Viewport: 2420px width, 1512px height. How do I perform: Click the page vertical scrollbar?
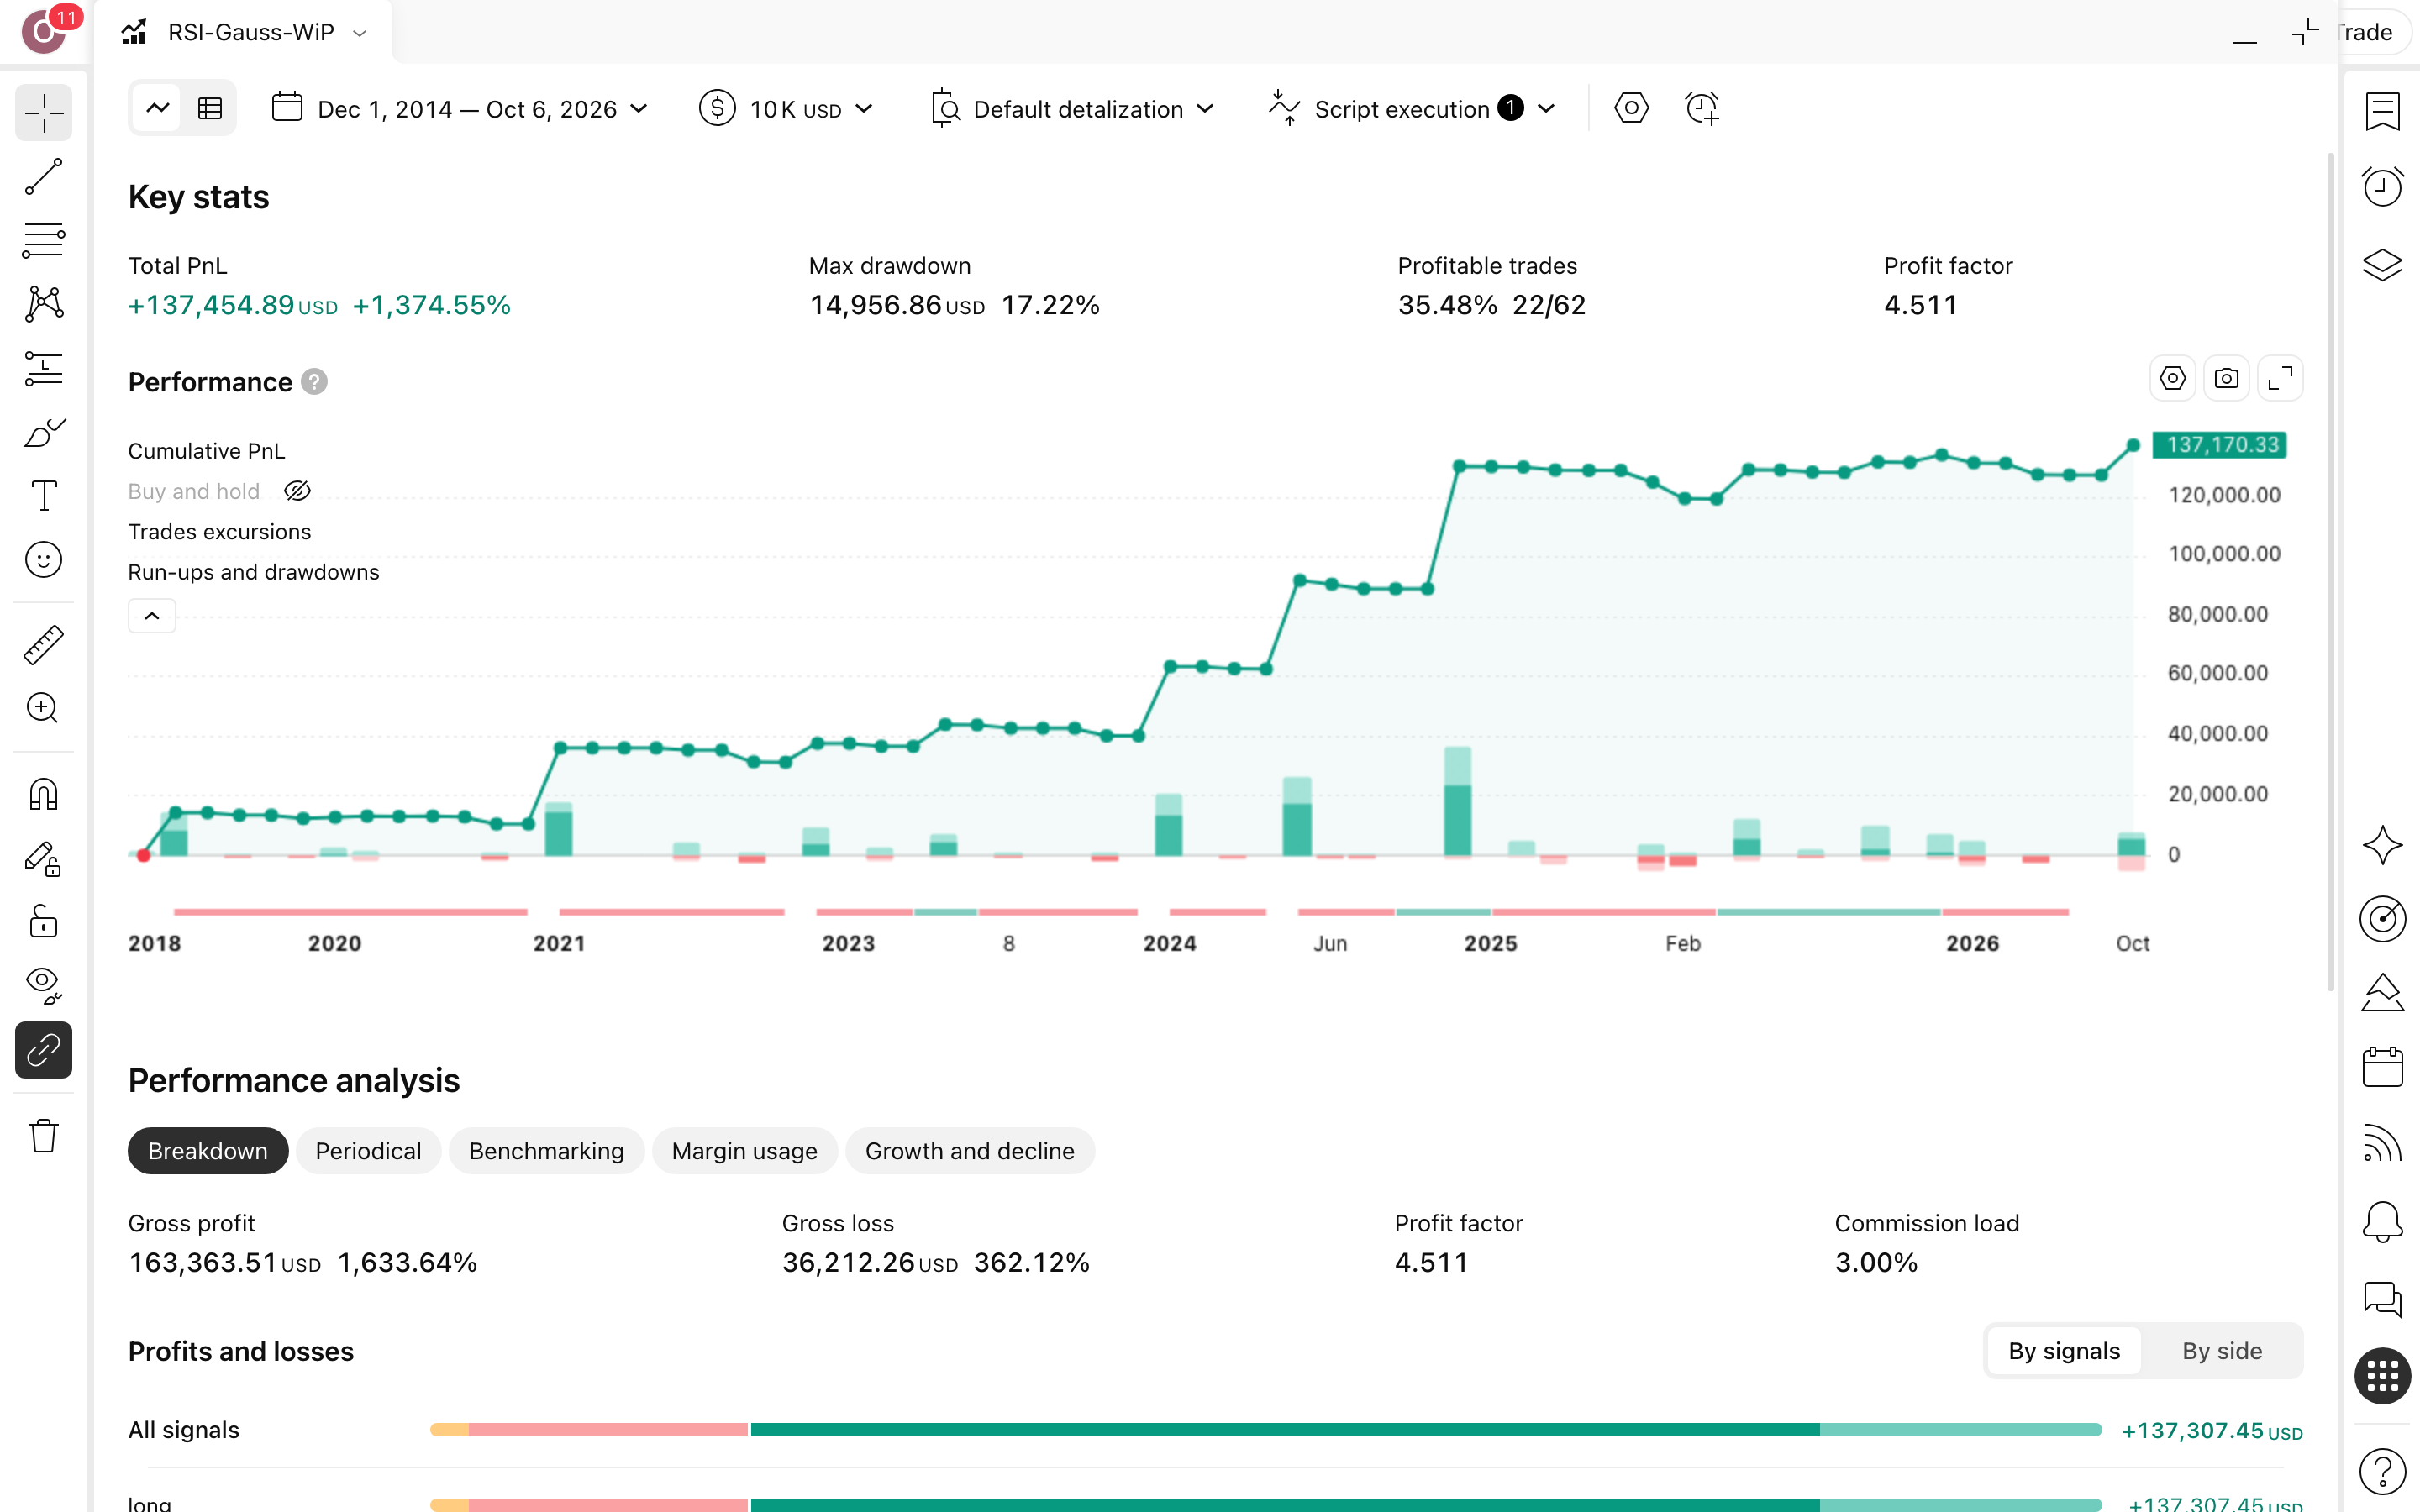click(x=2330, y=572)
